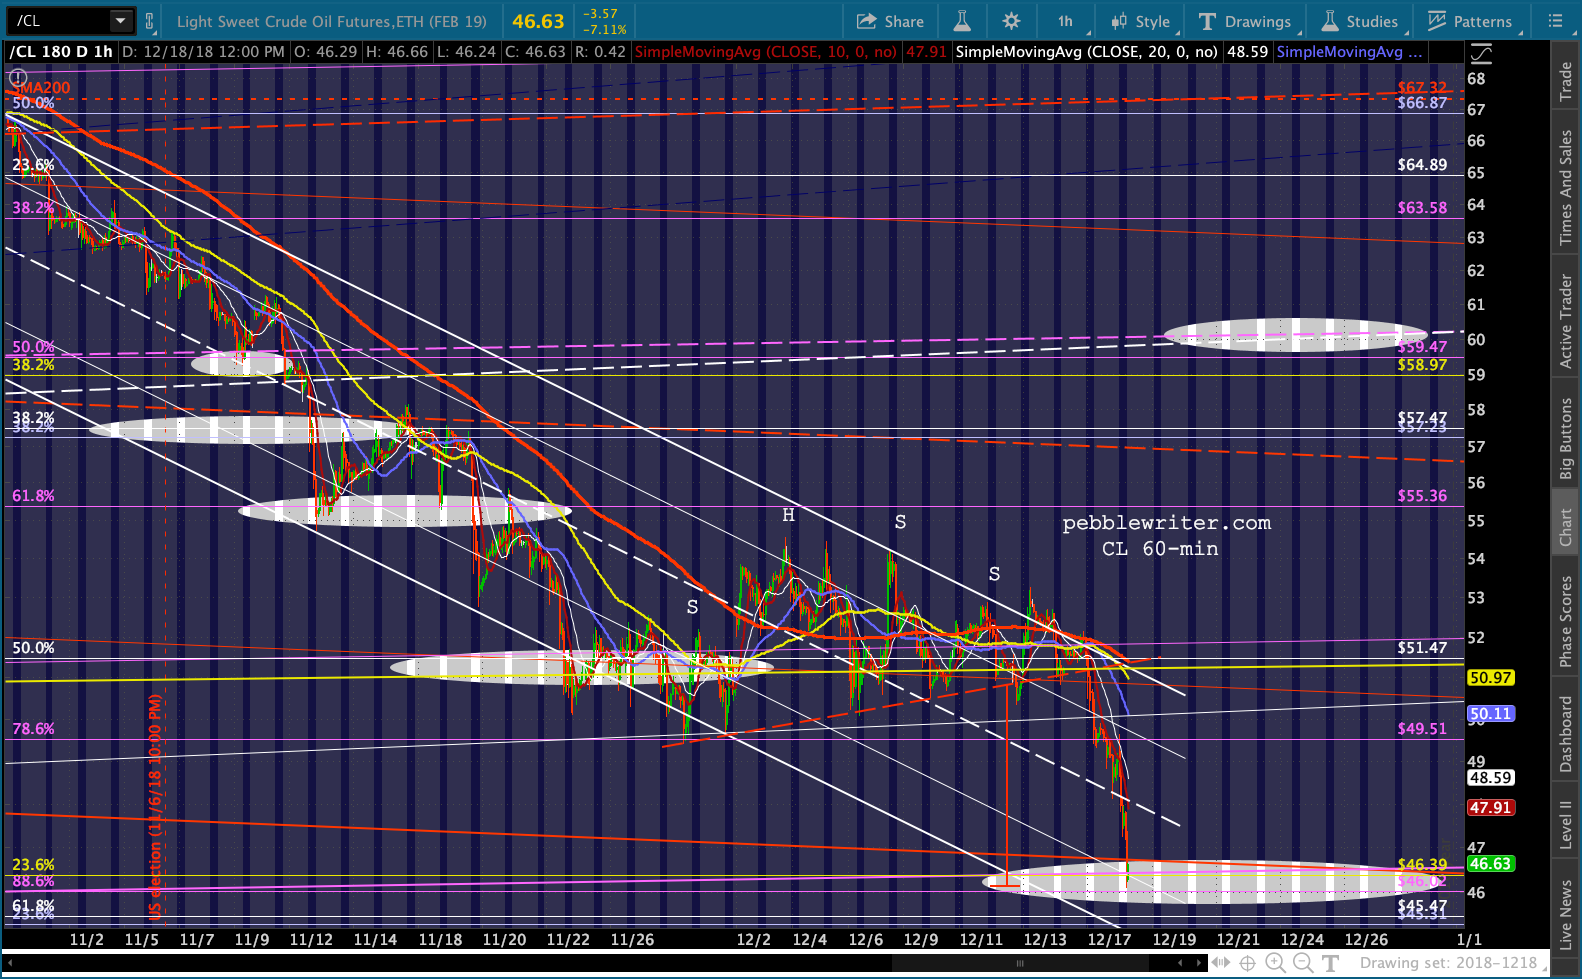This screenshot has width=1582, height=979.
Task: Click the zoom out magnifier icon
Action: (x=1302, y=963)
